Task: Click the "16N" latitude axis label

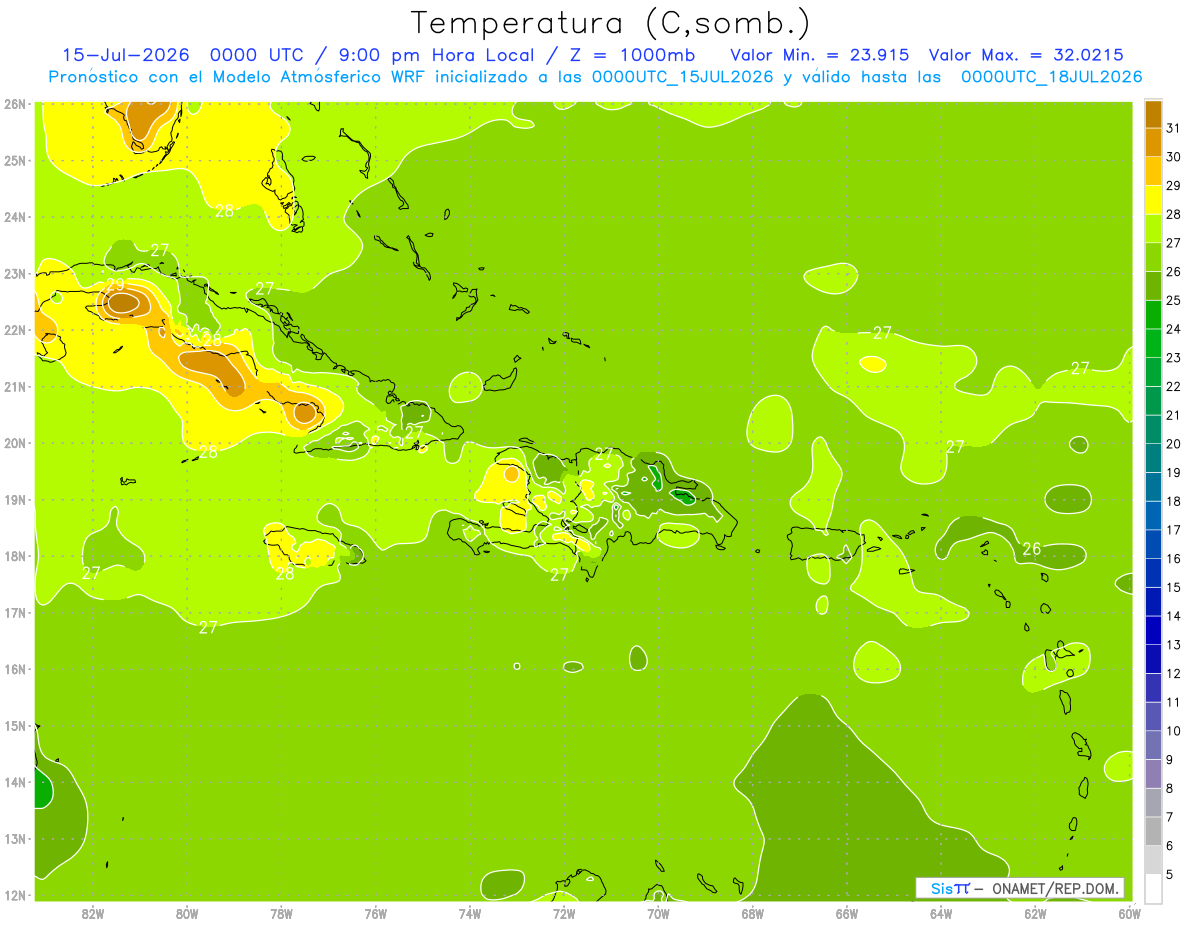Action: (x=15, y=669)
